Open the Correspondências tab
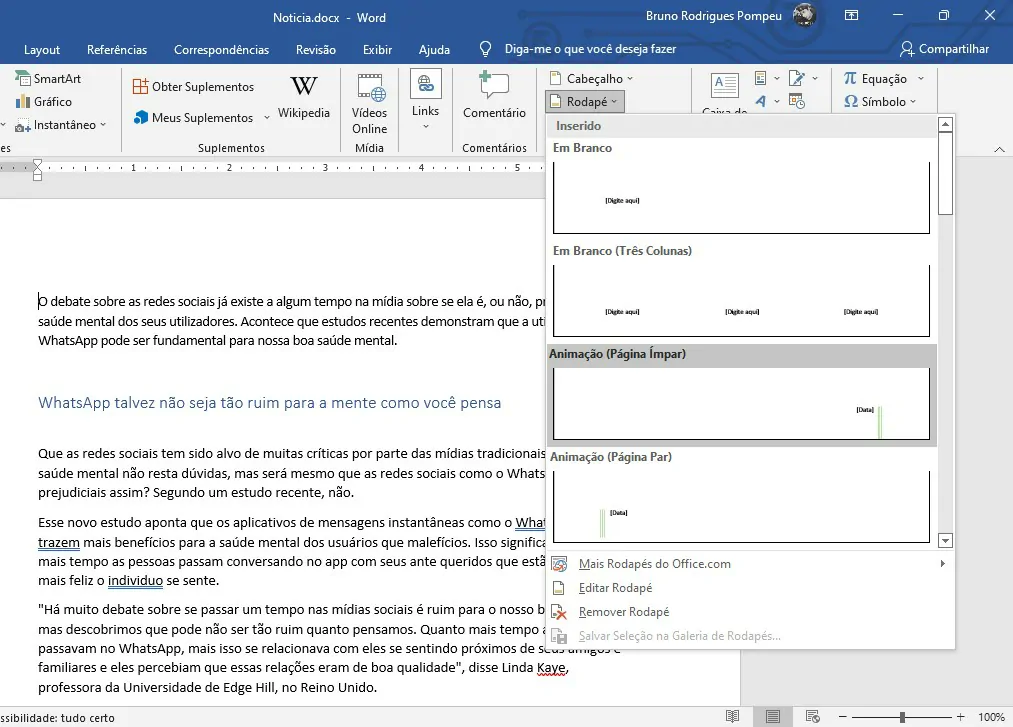This screenshot has height=727, width=1013. click(x=222, y=50)
